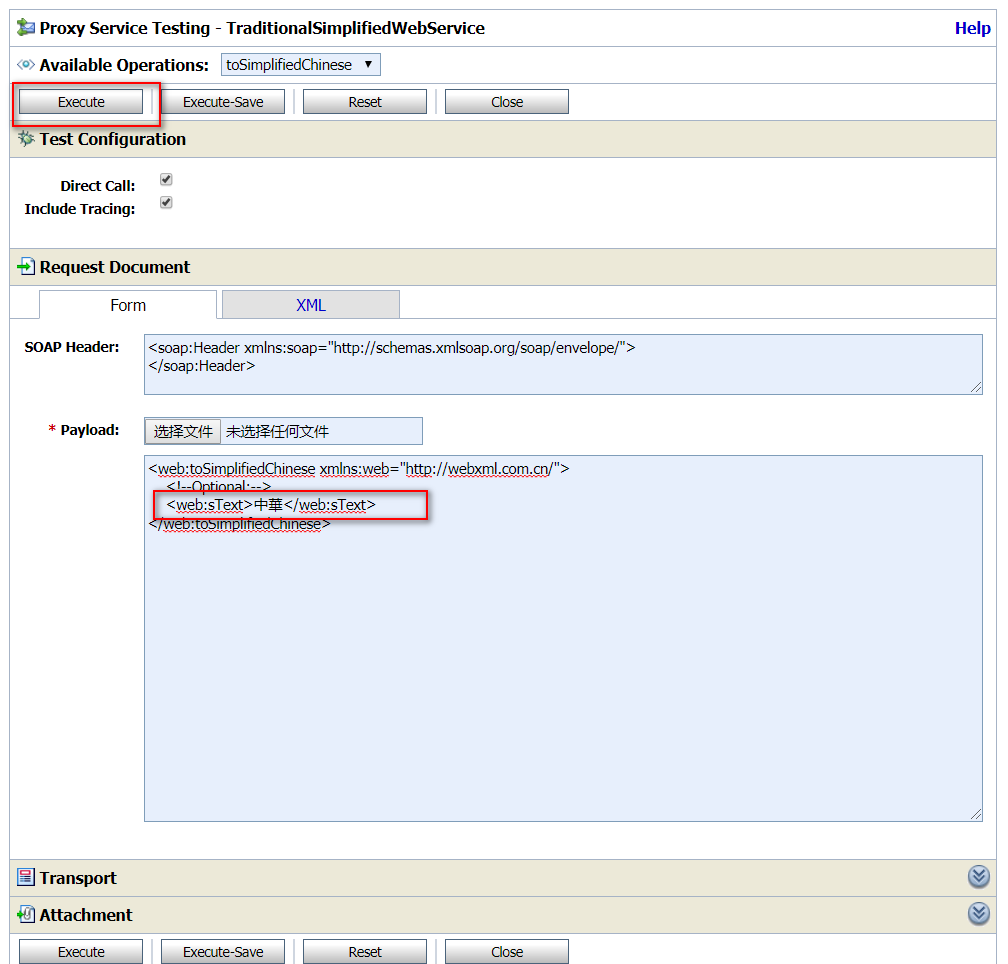Click the Request Document heading

[x=114, y=267]
